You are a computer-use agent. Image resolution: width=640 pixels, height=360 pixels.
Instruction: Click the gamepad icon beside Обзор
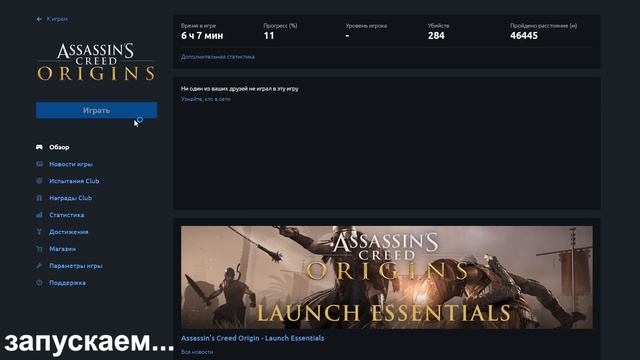click(x=39, y=147)
